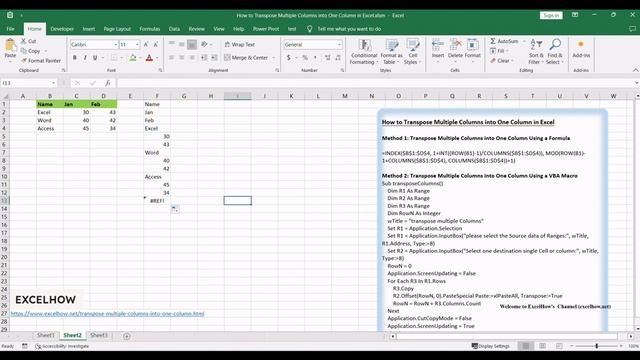Click Increase Decimal icon
The height and width of the screenshot is (360, 640).
[x=327, y=58]
